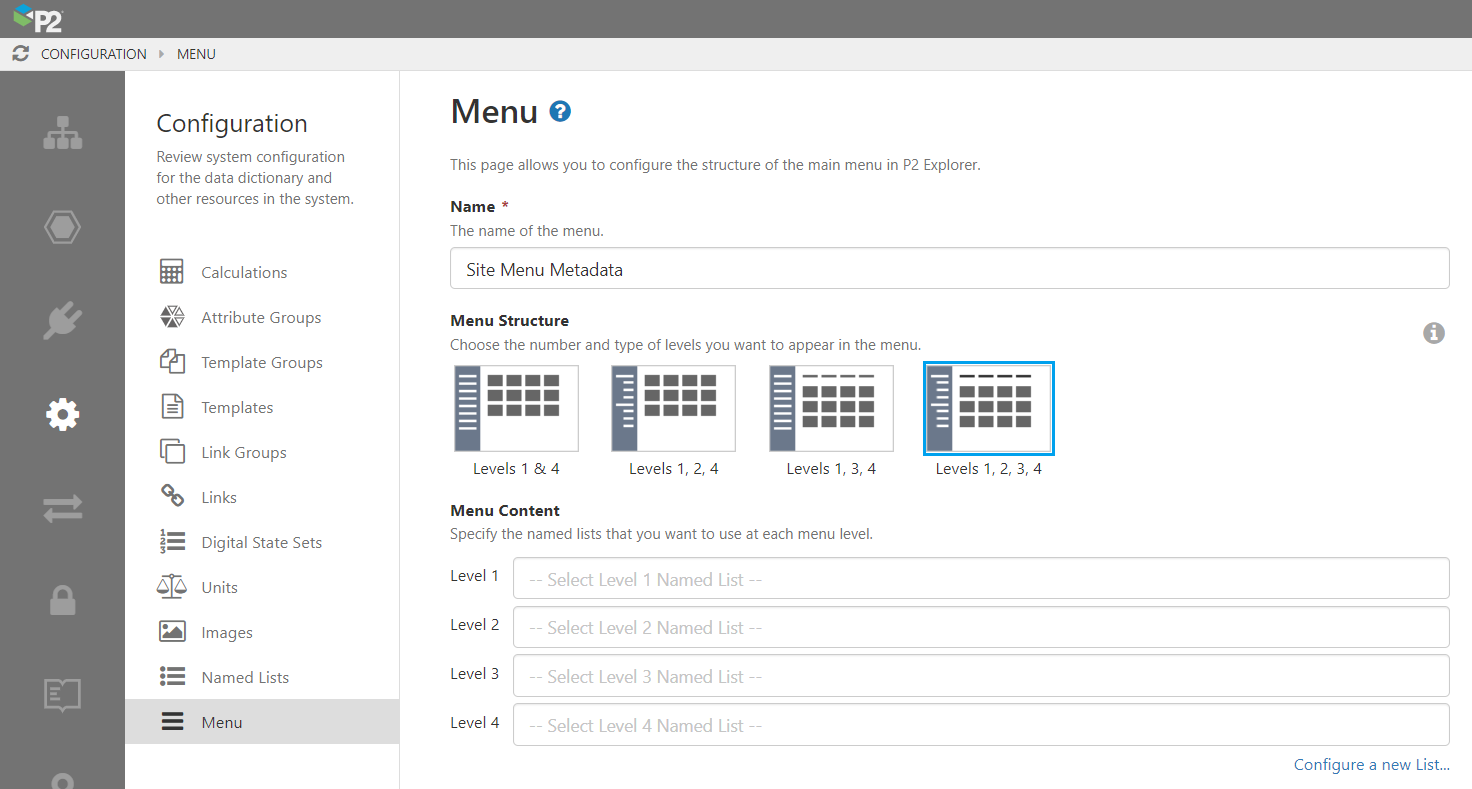Choose the Levels 1 & 4 structure

click(x=516, y=409)
